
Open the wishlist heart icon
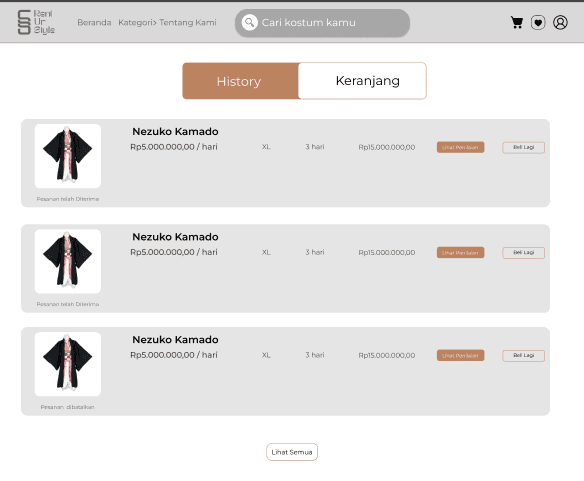(x=538, y=22)
